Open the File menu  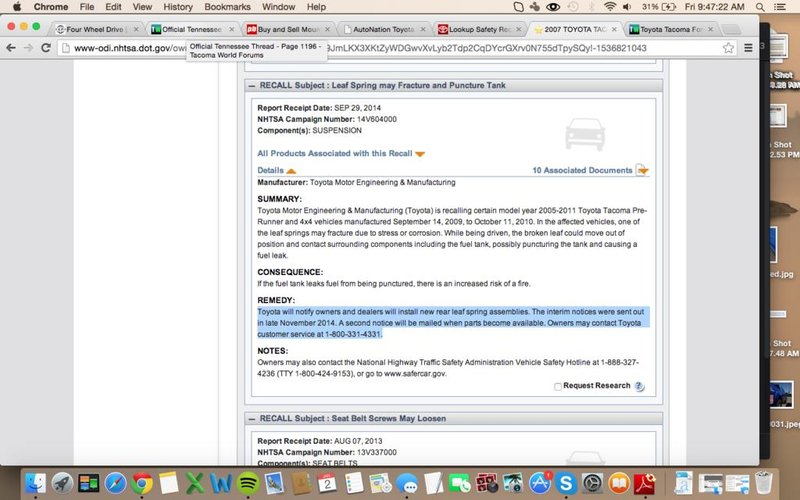[x=87, y=7]
